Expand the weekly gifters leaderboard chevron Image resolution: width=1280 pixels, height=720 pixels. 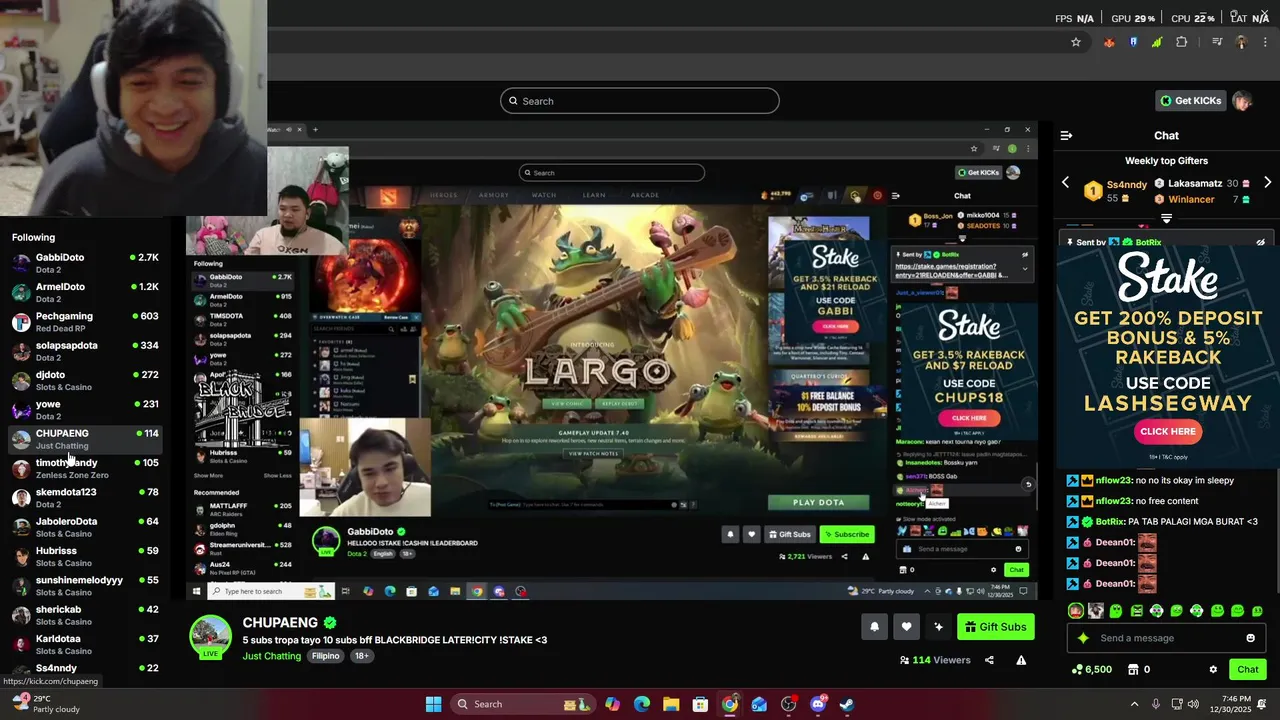[1166, 218]
